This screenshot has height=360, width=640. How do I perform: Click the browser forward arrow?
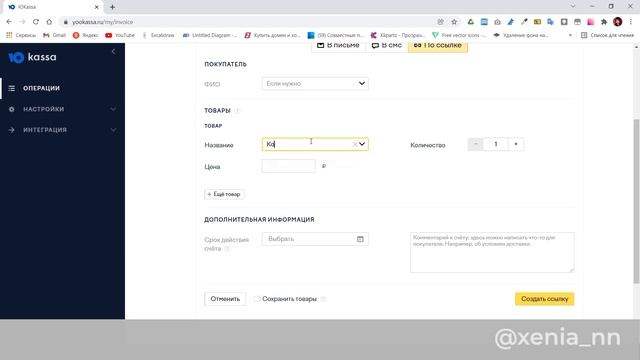22,22
